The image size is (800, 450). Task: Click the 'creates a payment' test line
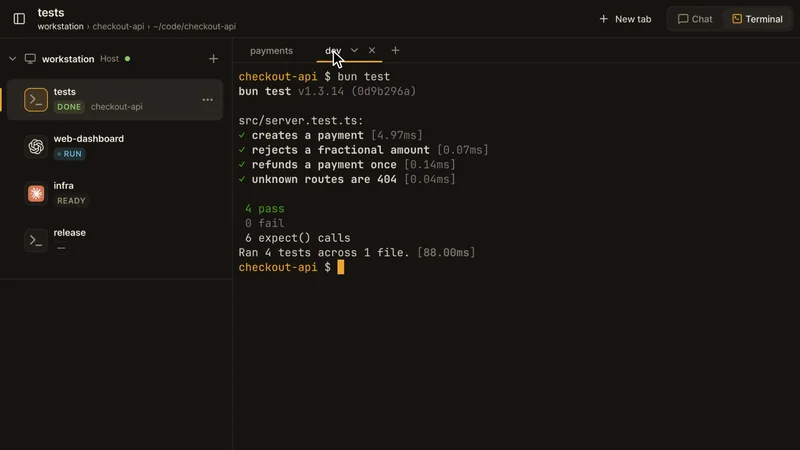pyautogui.click(x=331, y=135)
